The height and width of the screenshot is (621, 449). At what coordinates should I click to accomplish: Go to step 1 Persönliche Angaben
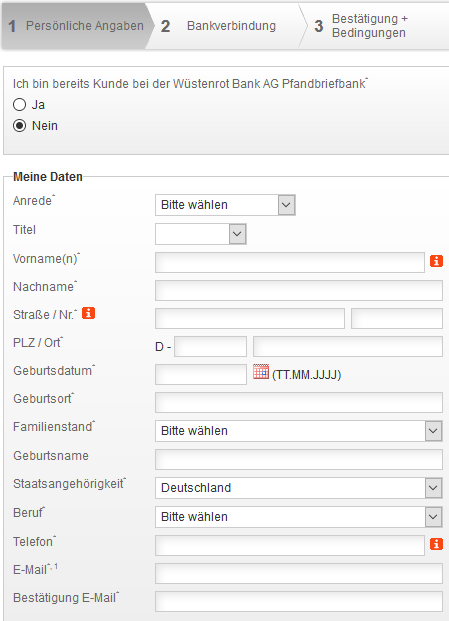[x=76, y=26]
